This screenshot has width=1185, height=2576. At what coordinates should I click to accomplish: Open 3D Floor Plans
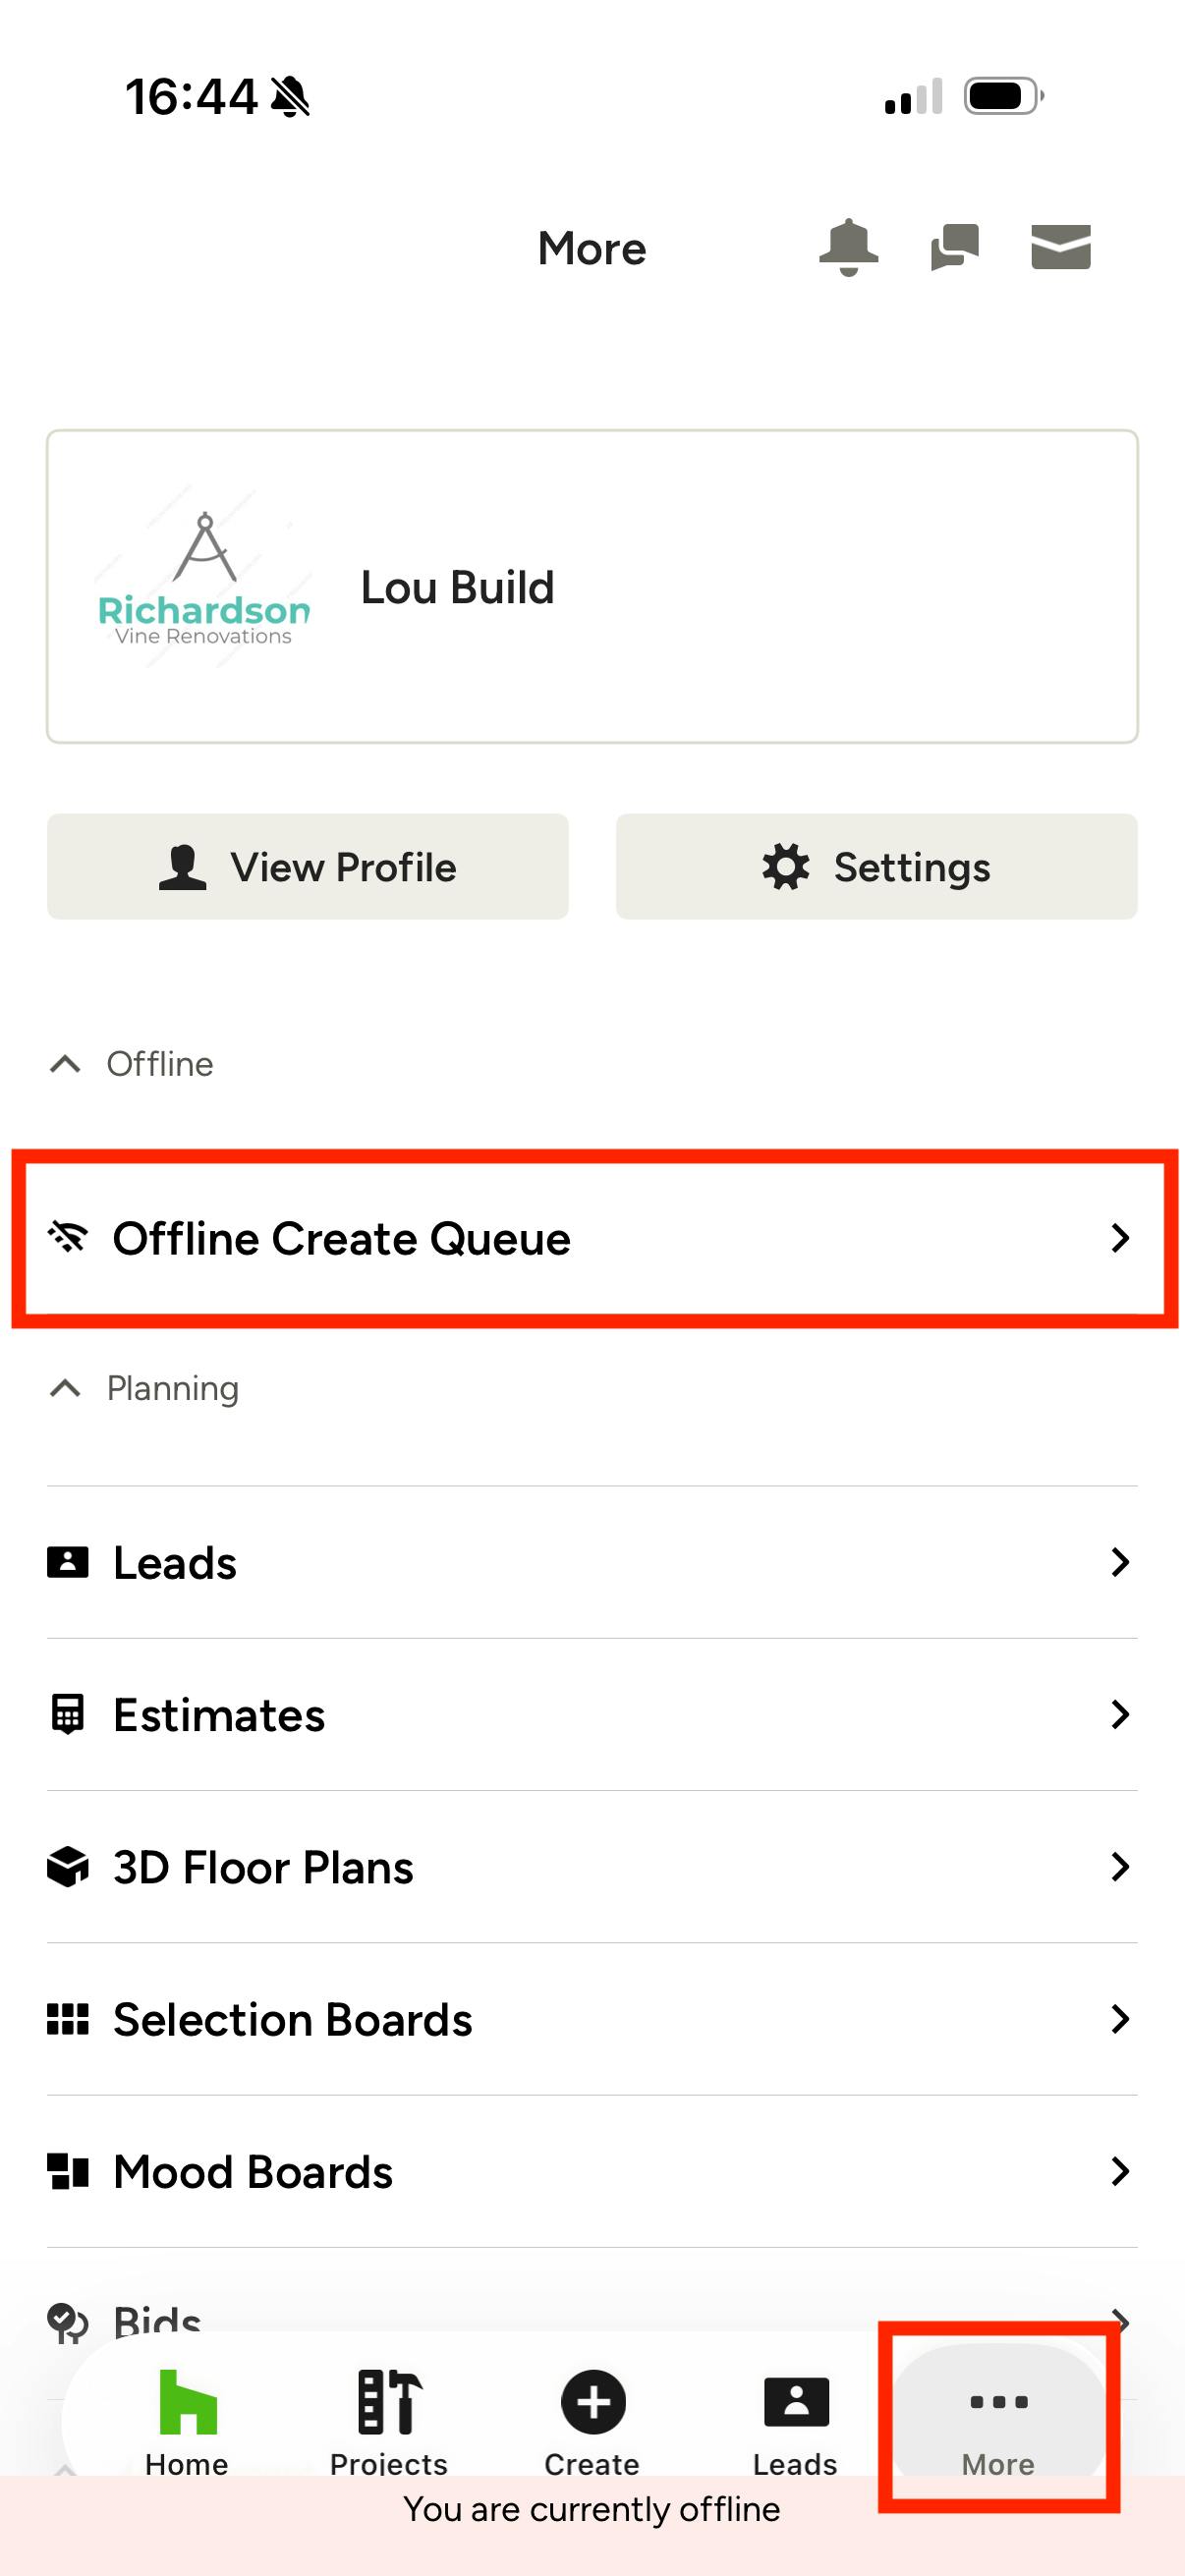pyautogui.click(x=592, y=1867)
